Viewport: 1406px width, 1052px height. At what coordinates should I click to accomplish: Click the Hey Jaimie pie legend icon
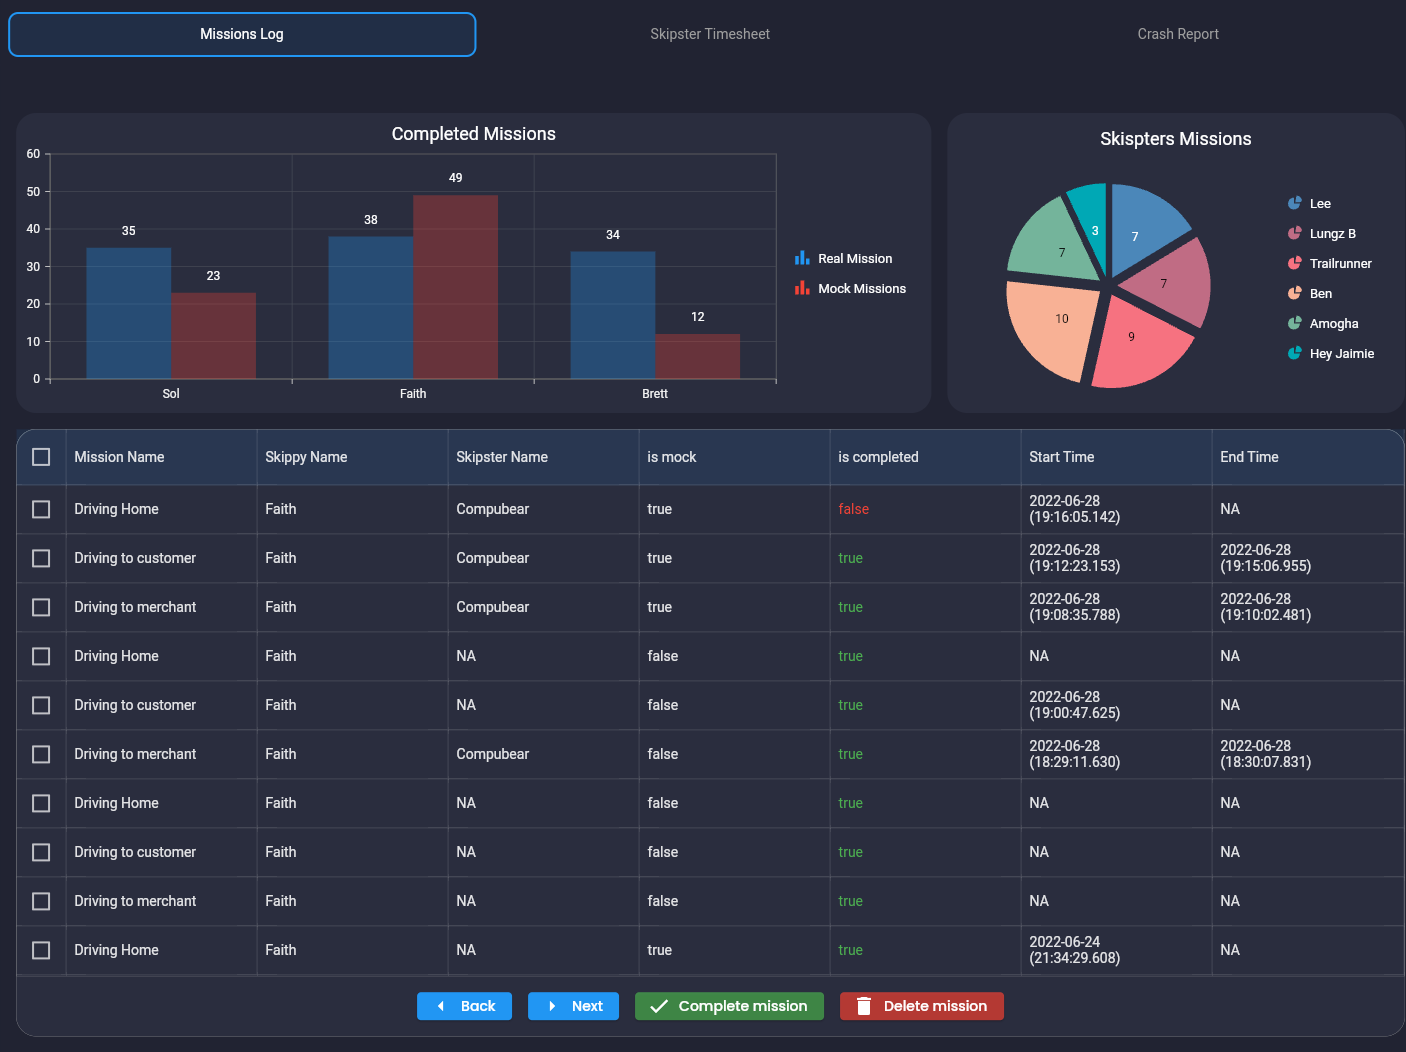point(1295,353)
